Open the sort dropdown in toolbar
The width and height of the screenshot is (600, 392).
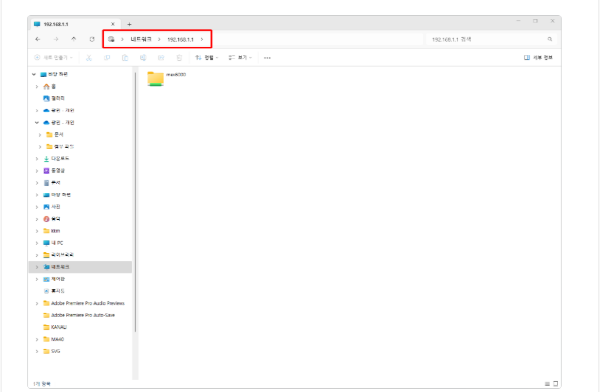(x=207, y=58)
